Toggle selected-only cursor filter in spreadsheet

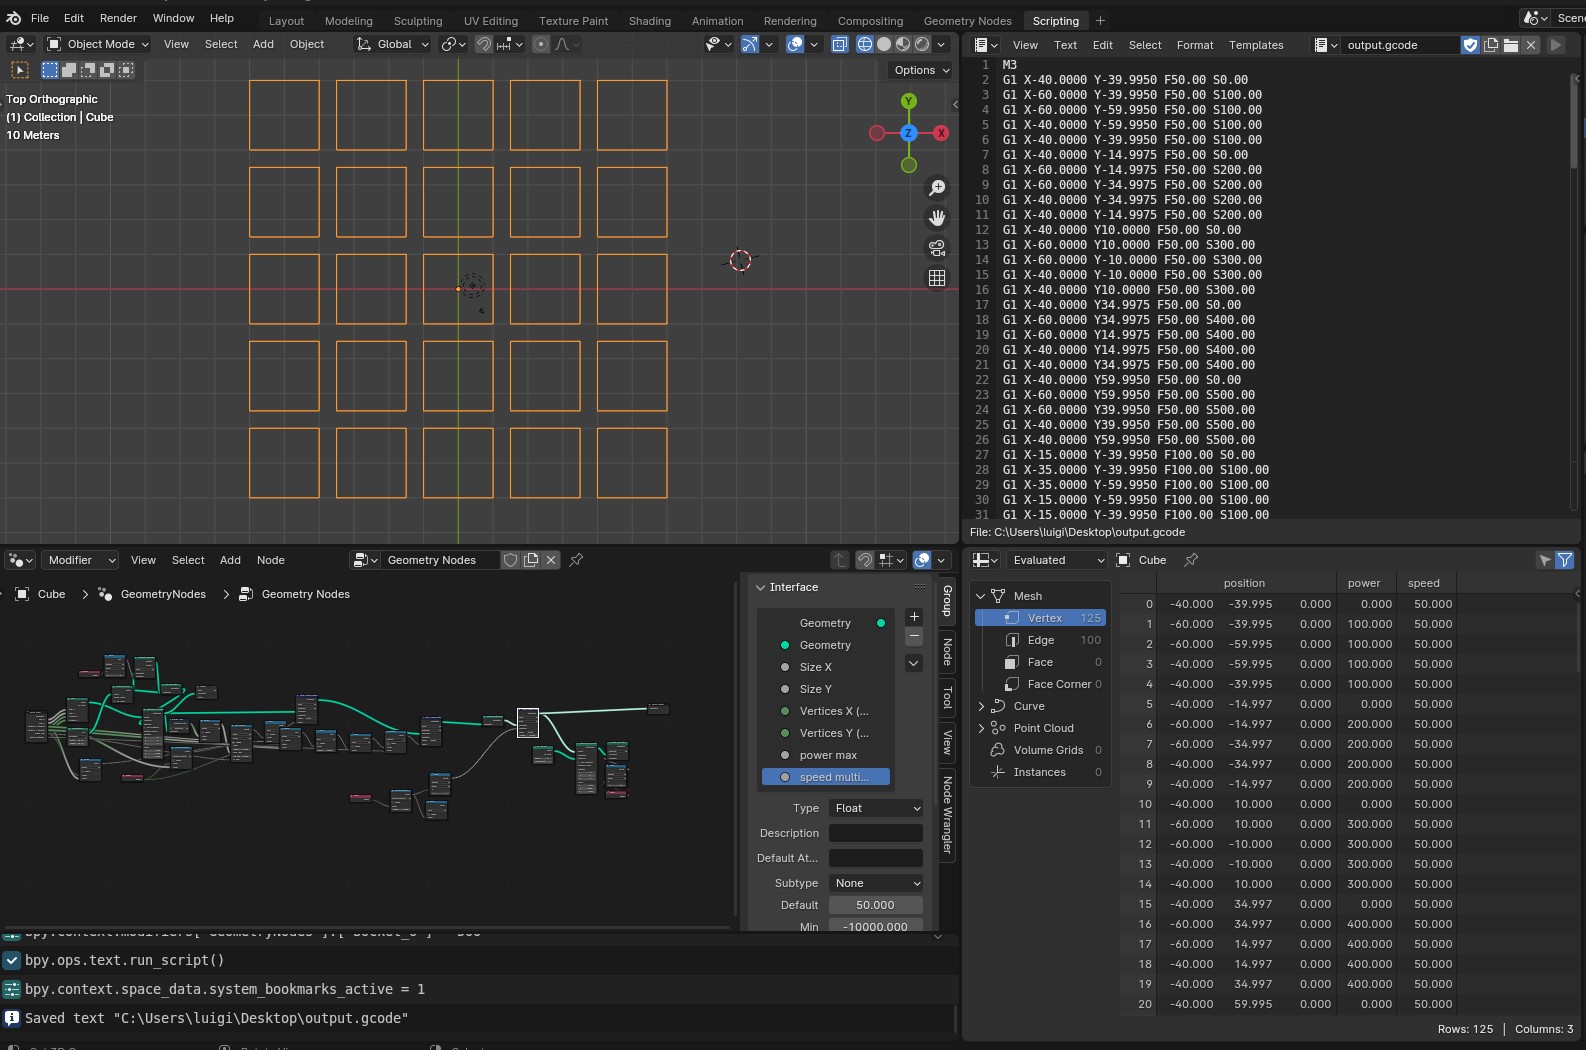point(1545,560)
